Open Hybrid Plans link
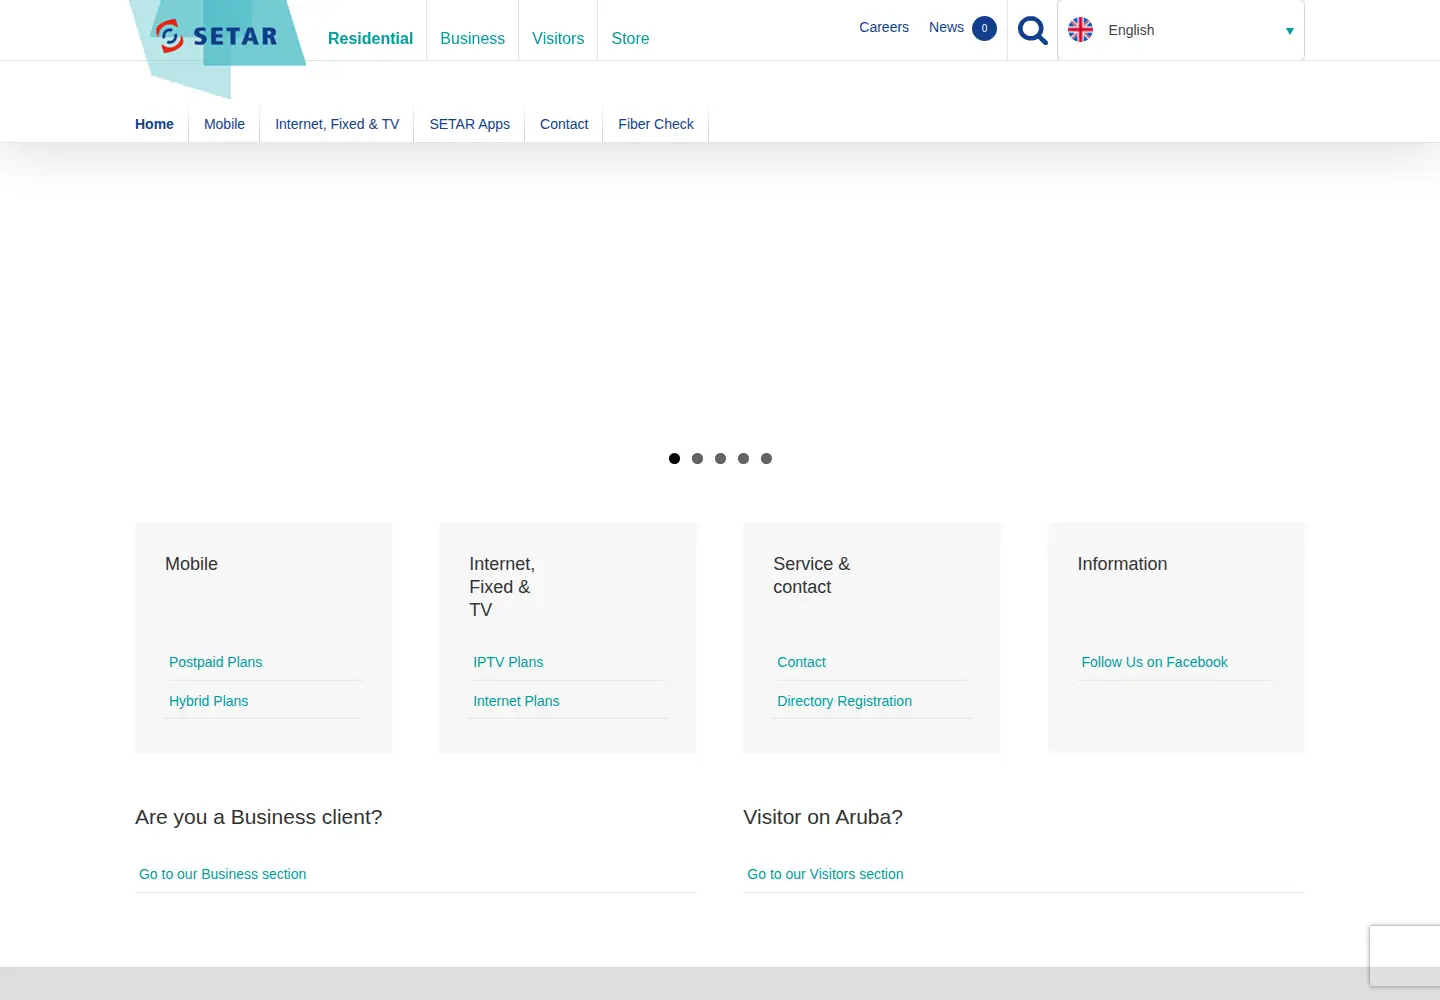Image resolution: width=1440 pixels, height=1000 pixels. [208, 701]
